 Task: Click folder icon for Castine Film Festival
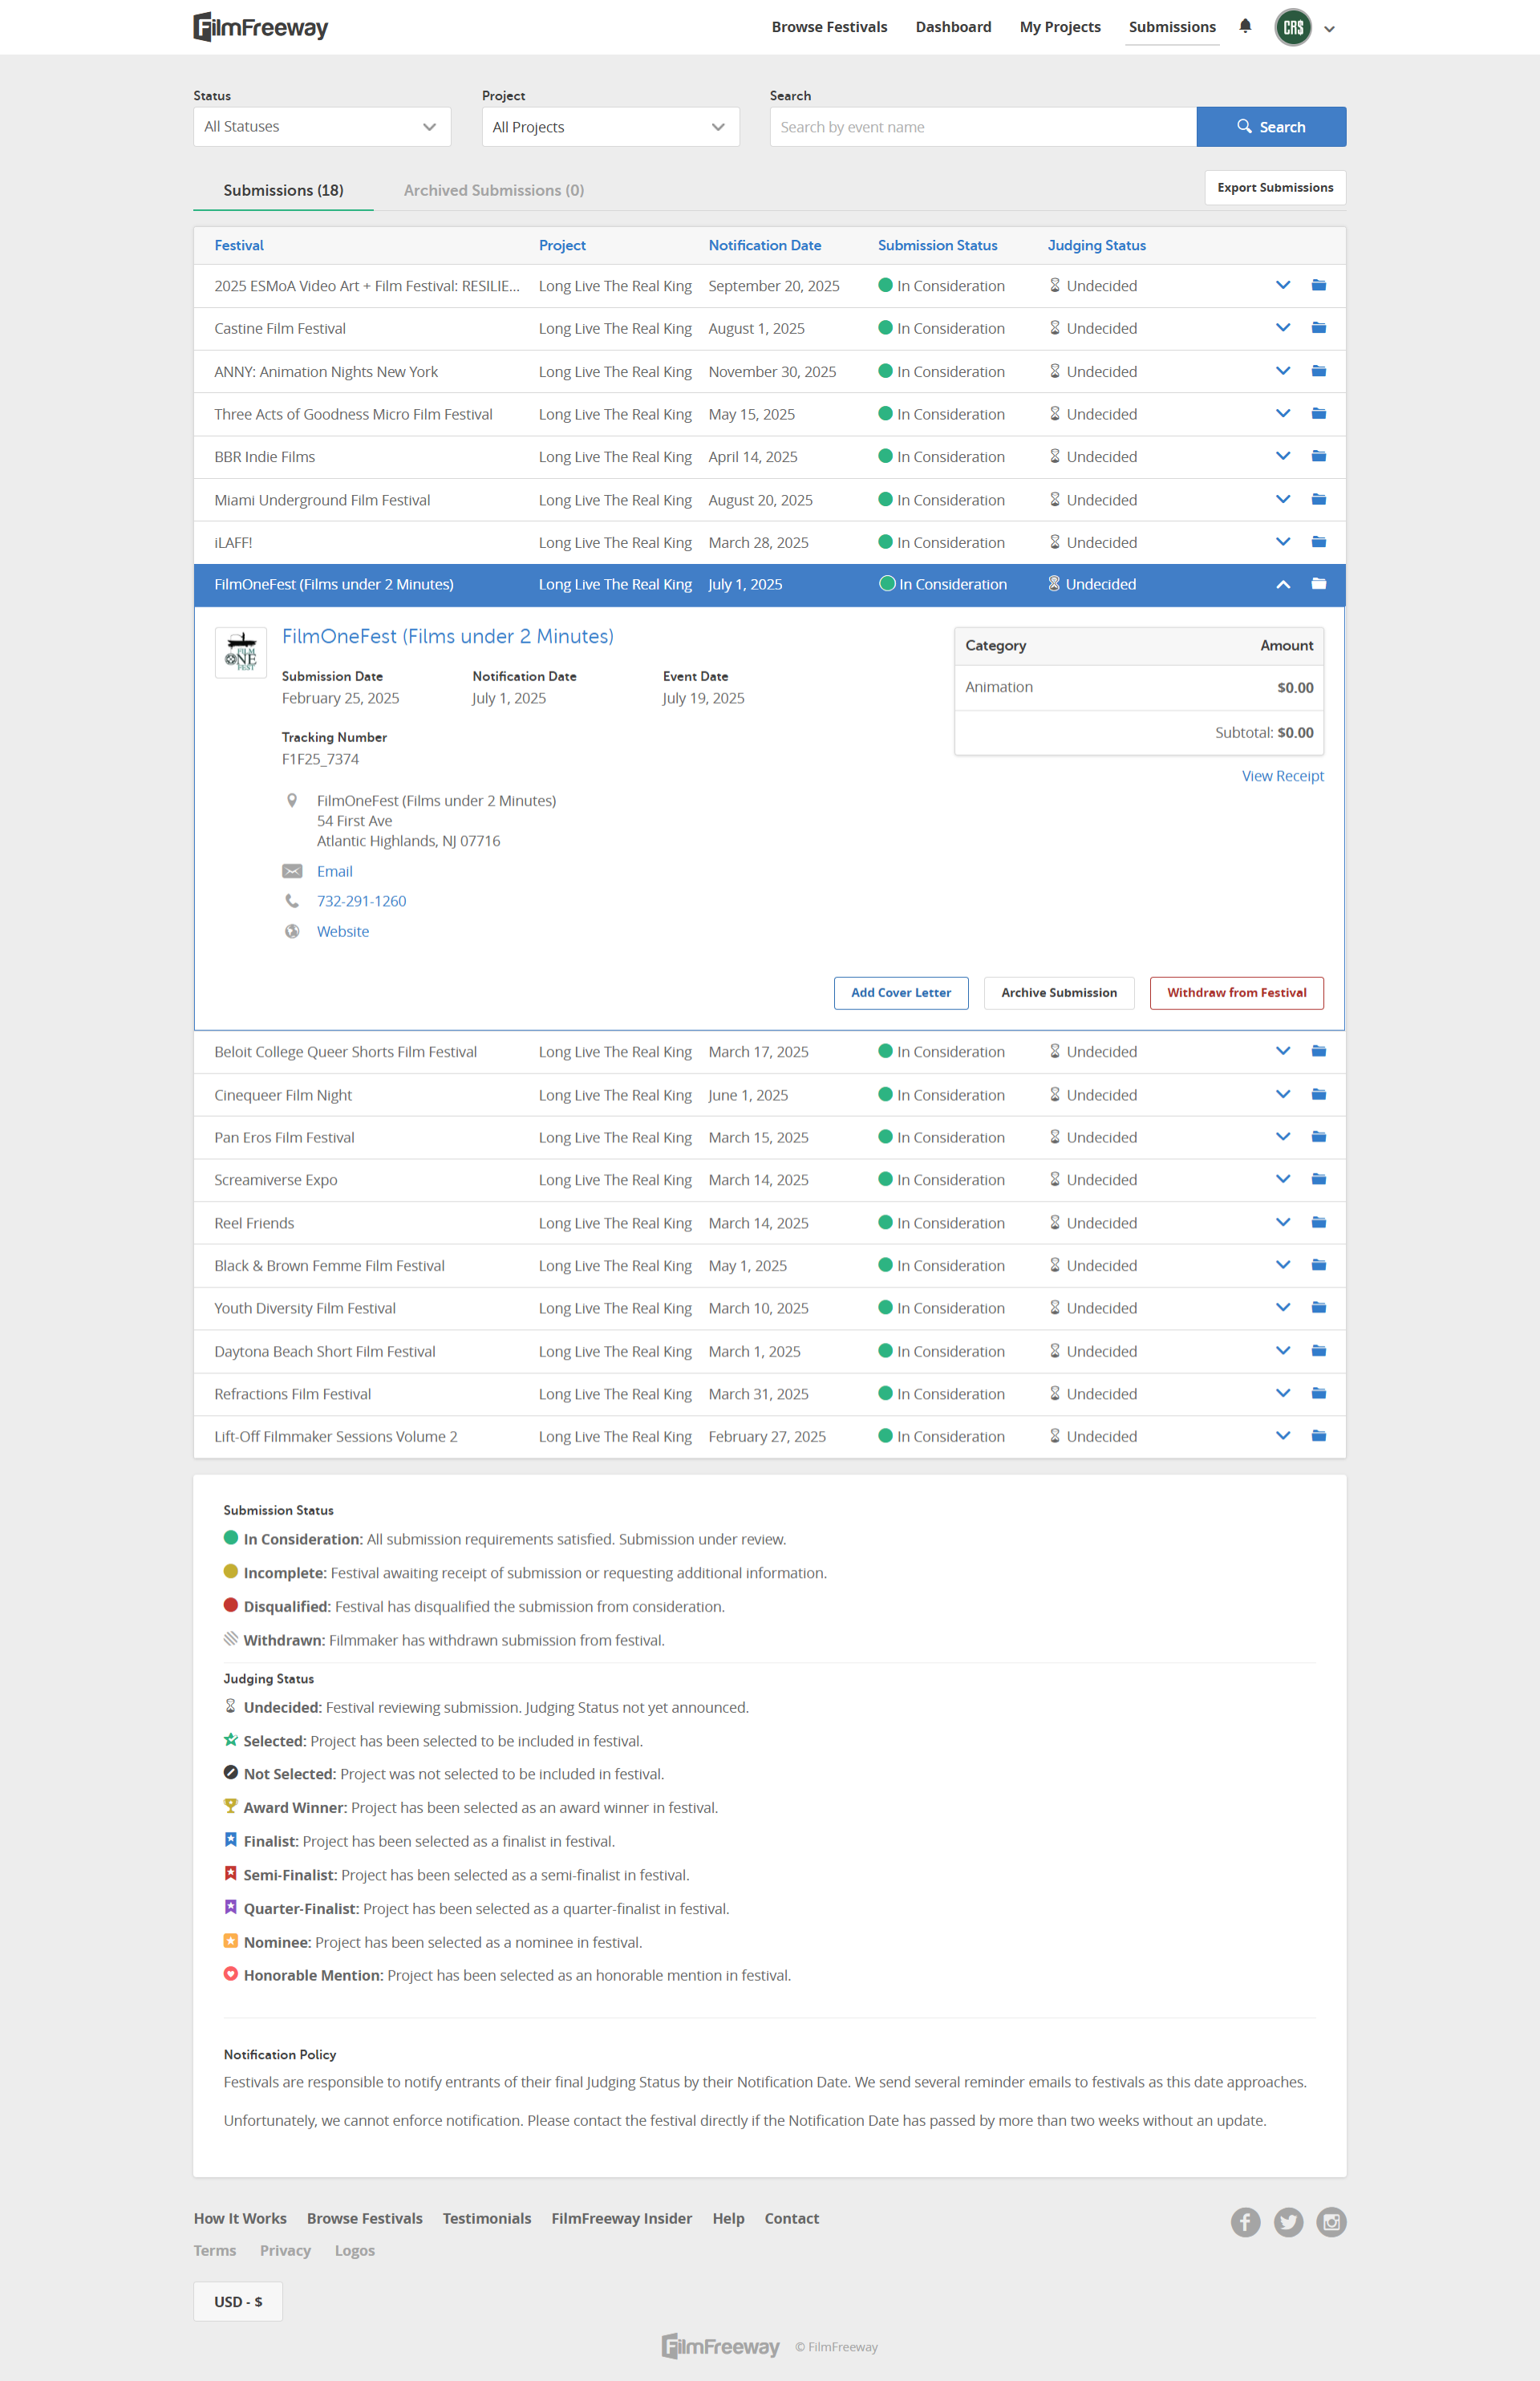[x=1318, y=328]
